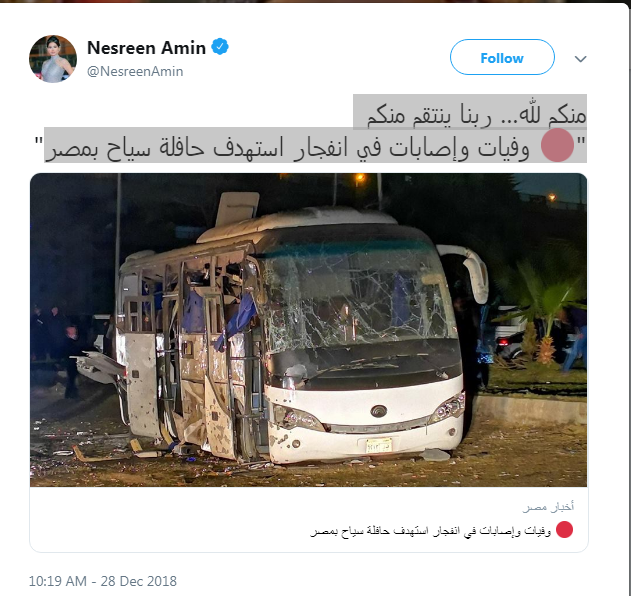Image resolution: width=631 pixels, height=596 pixels.
Task: Click the orange street lamp in the photo
Action: click(360, 177)
